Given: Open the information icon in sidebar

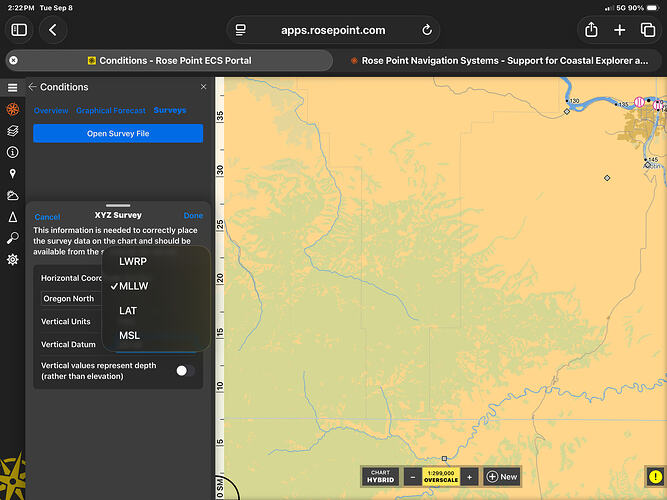Looking at the screenshot, I should (x=13, y=152).
